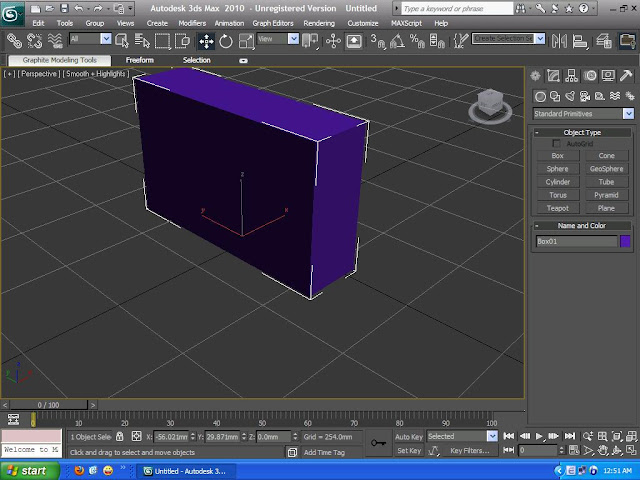Open Firefox from the quick launch bar
Image resolution: width=640 pixels, height=480 pixels.
79,471
